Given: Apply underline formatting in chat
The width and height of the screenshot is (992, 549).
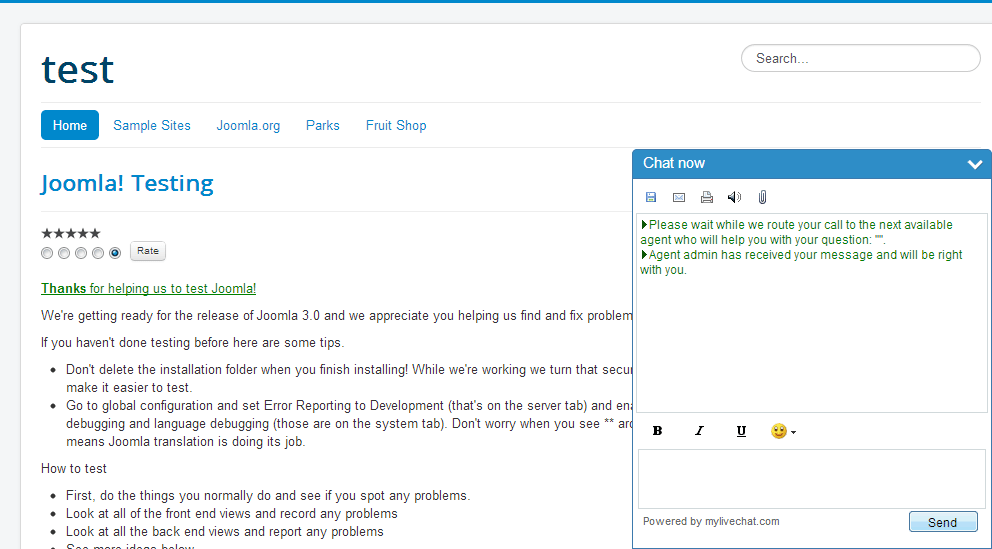Looking at the screenshot, I should (741, 431).
